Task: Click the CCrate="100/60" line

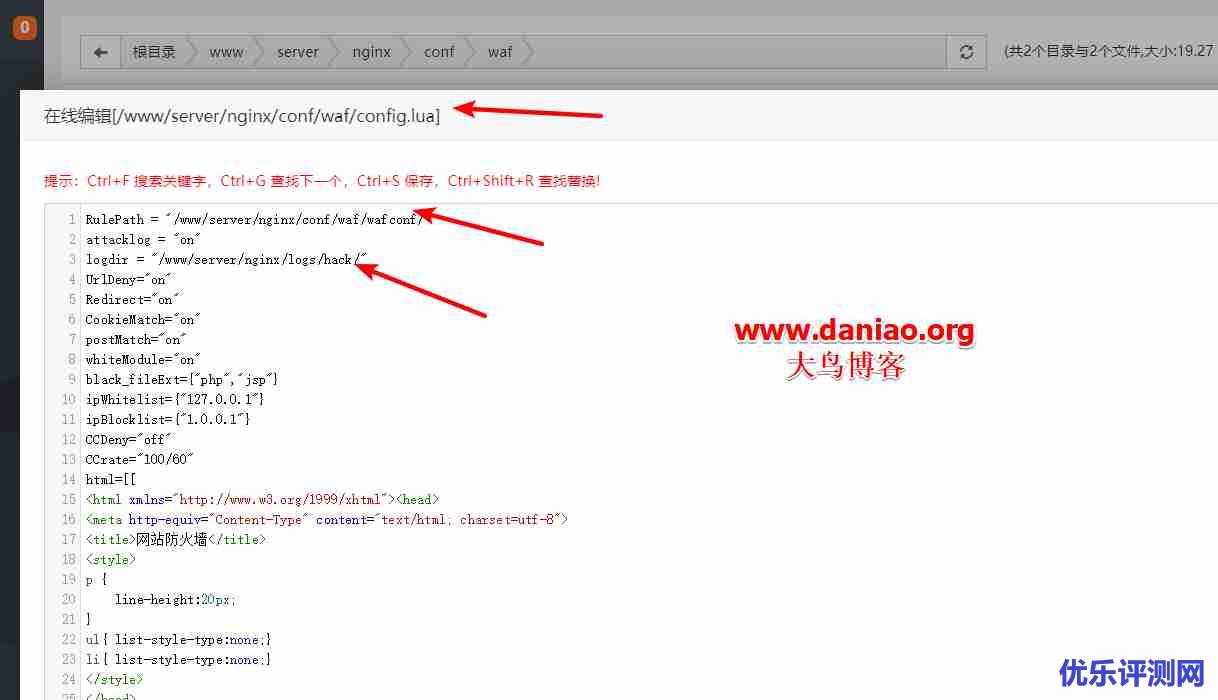Action: pyautogui.click(x=139, y=459)
